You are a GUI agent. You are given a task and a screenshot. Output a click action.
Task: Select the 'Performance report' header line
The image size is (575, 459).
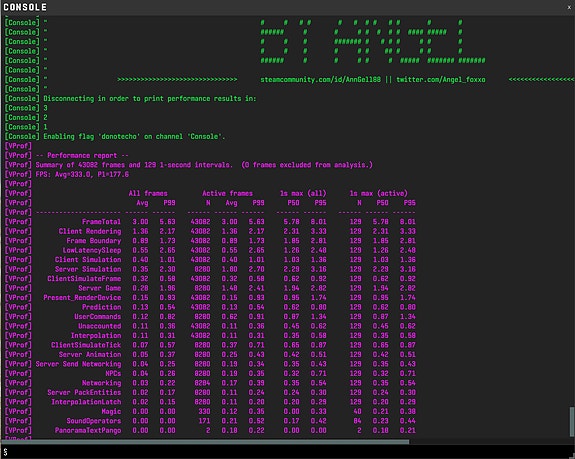82,155
